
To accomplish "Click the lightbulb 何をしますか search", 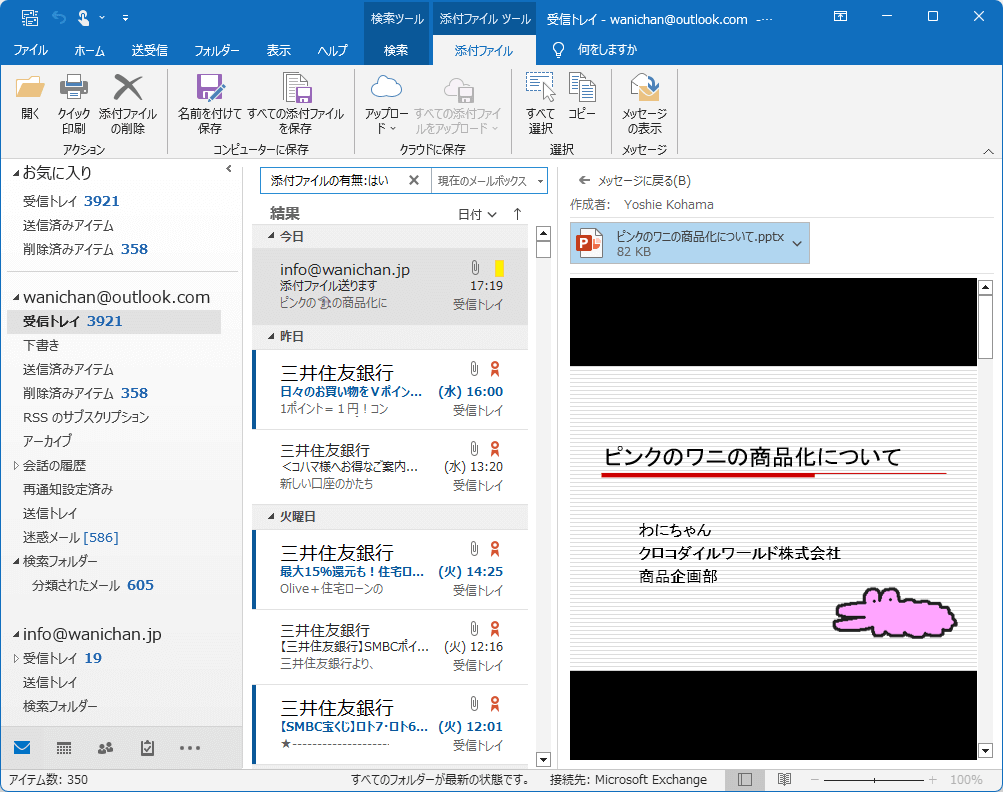I will pos(595,49).
